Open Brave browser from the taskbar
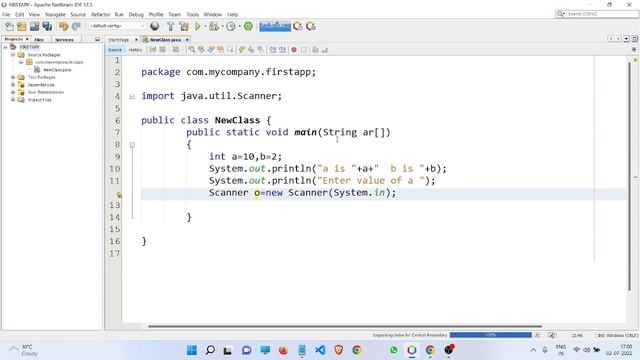 (x=339, y=350)
